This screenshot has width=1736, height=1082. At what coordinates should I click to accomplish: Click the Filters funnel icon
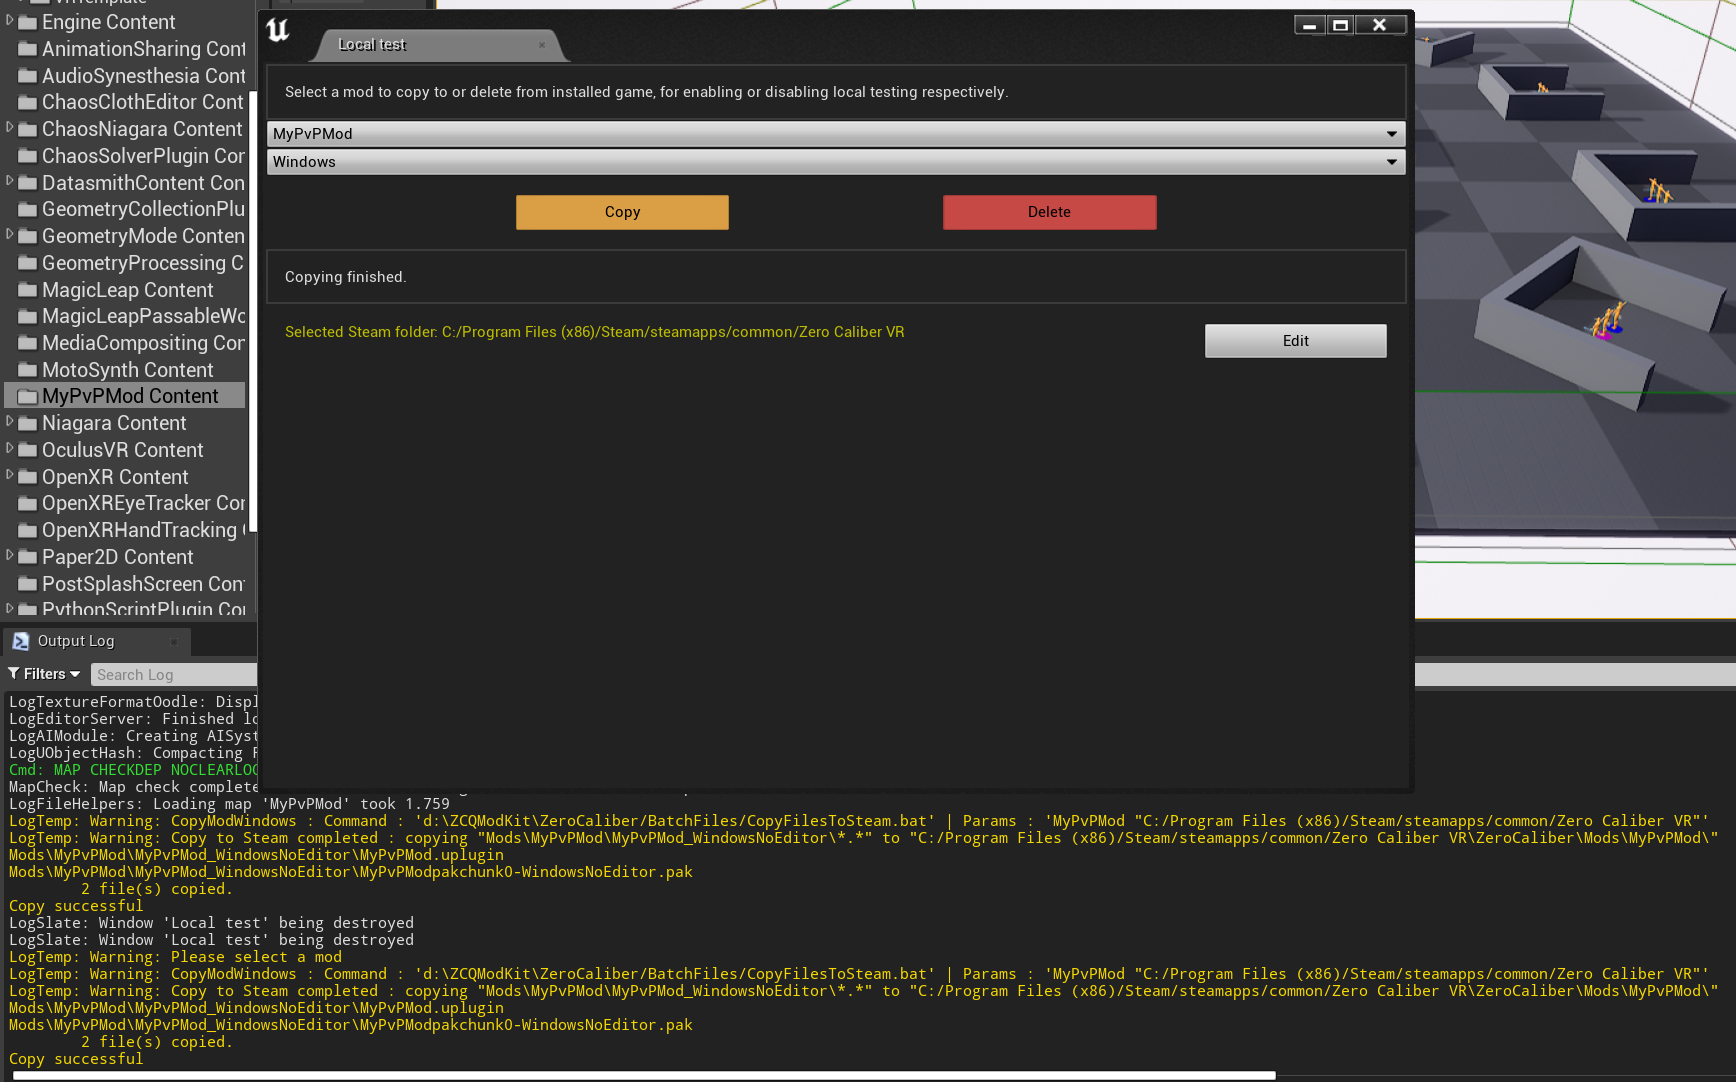tap(14, 674)
